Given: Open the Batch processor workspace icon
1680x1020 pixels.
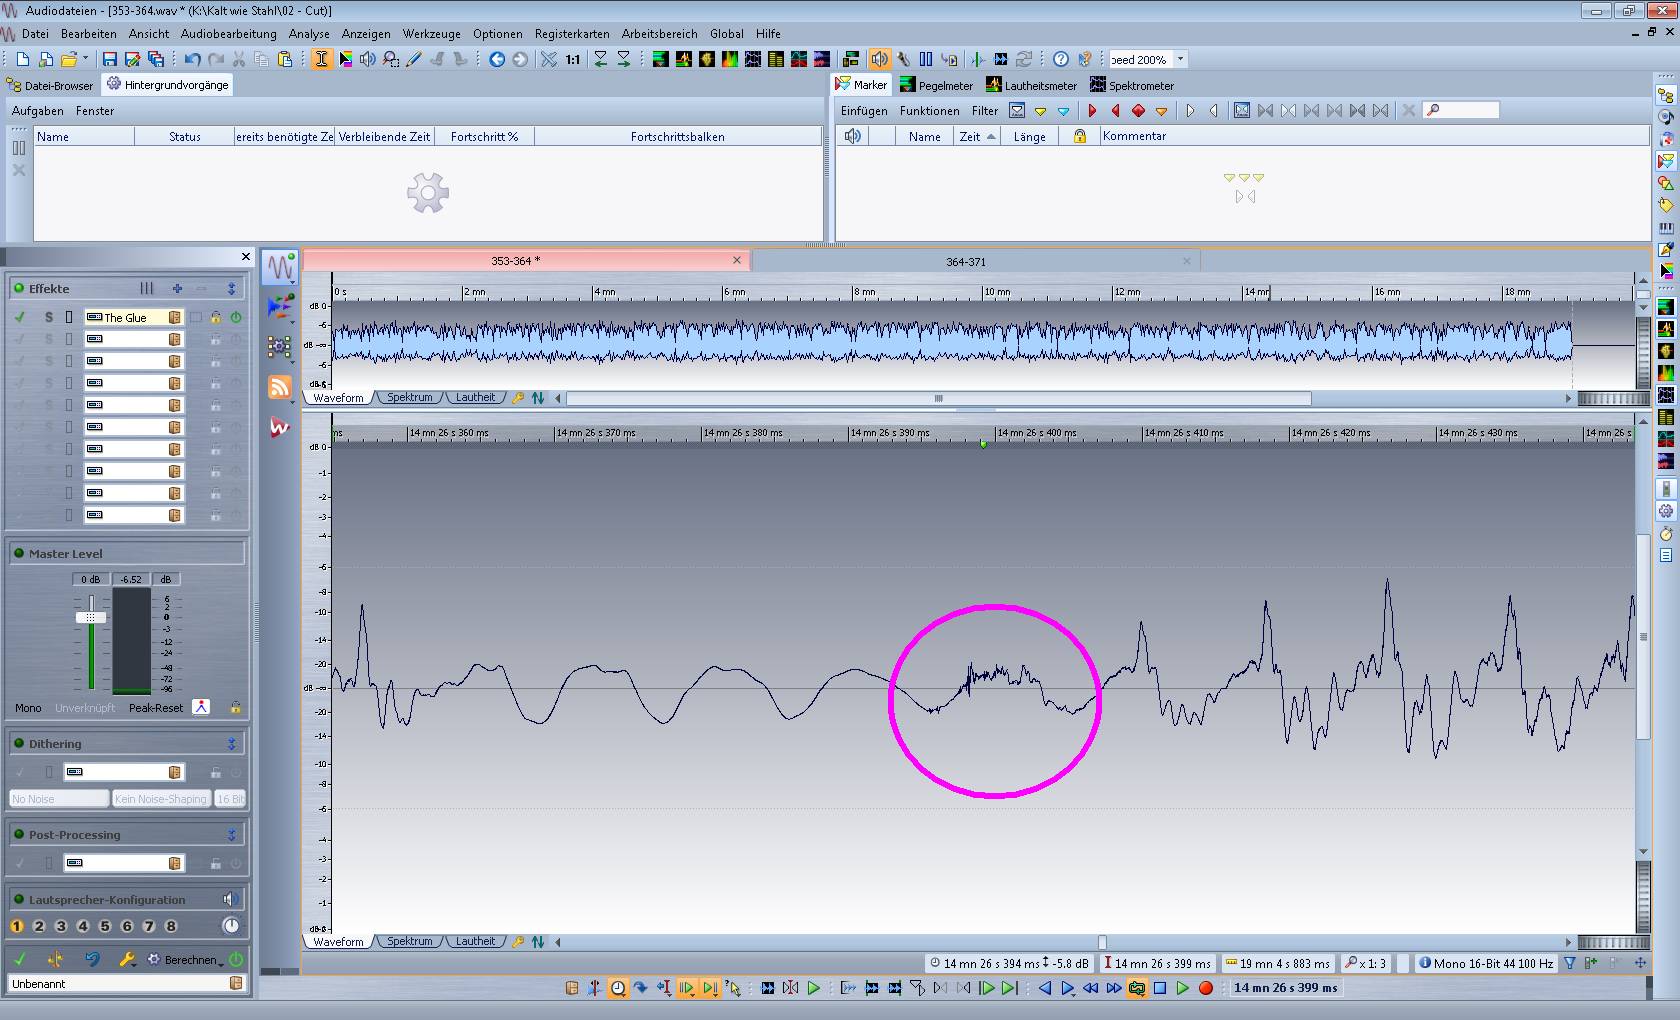Looking at the screenshot, I should click(280, 347).
